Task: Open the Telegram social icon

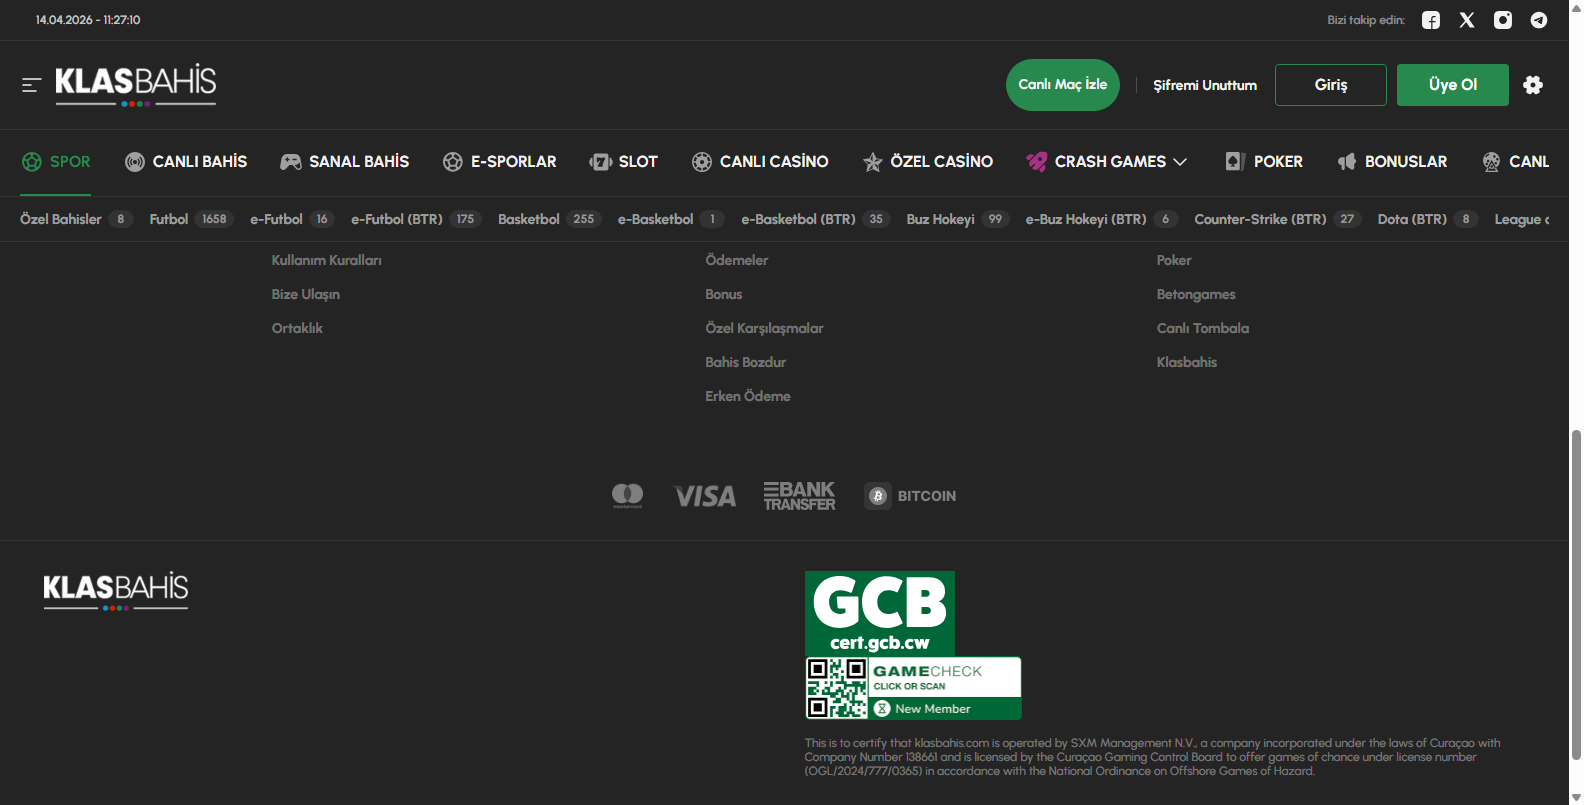Action: coord(1539,20)
